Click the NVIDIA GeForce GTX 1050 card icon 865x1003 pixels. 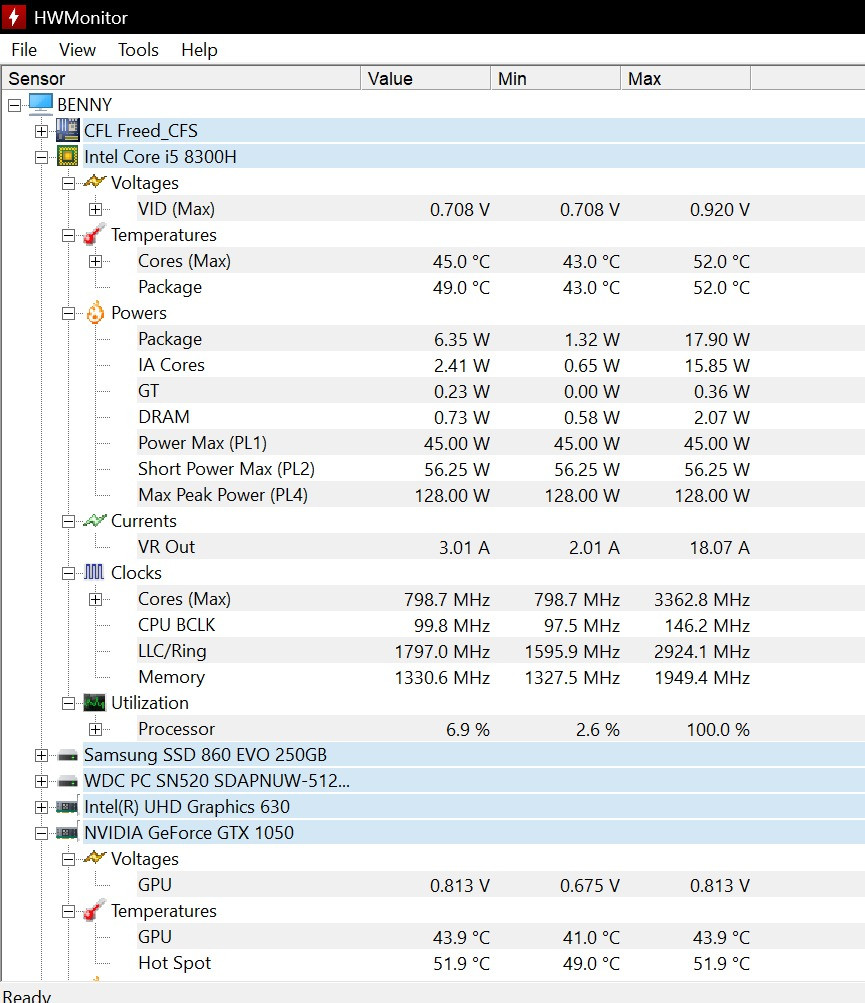[68, 833]
